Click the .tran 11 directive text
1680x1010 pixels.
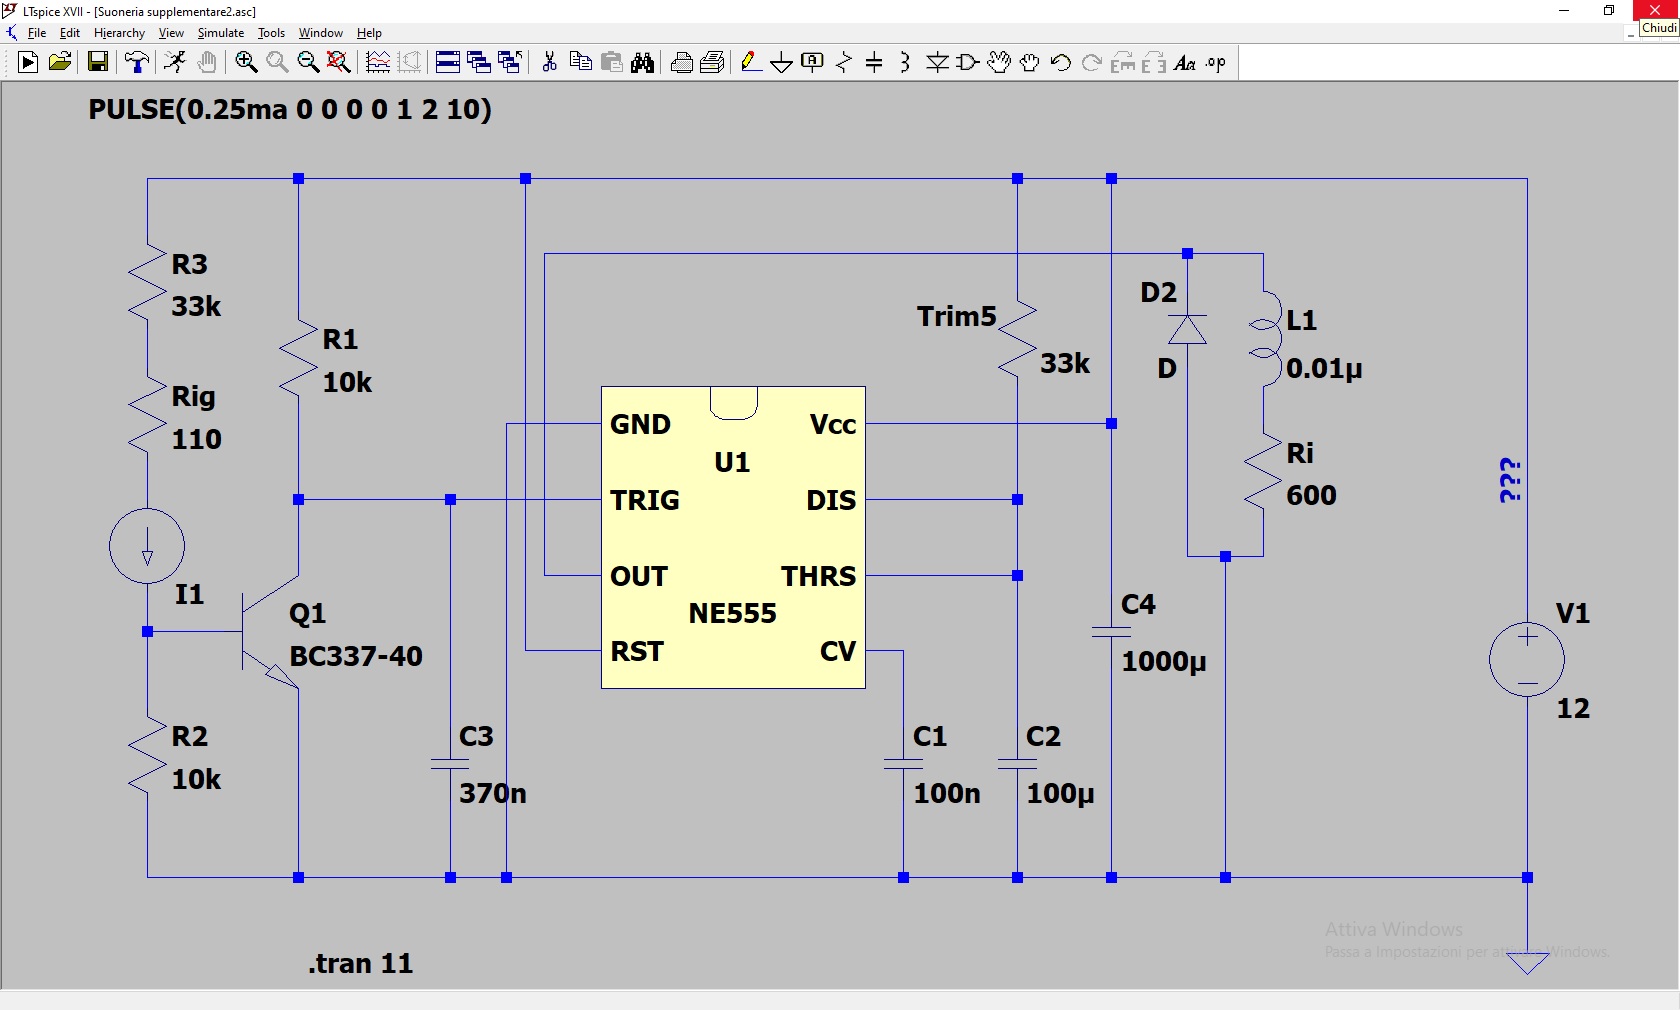click(360, 963)
